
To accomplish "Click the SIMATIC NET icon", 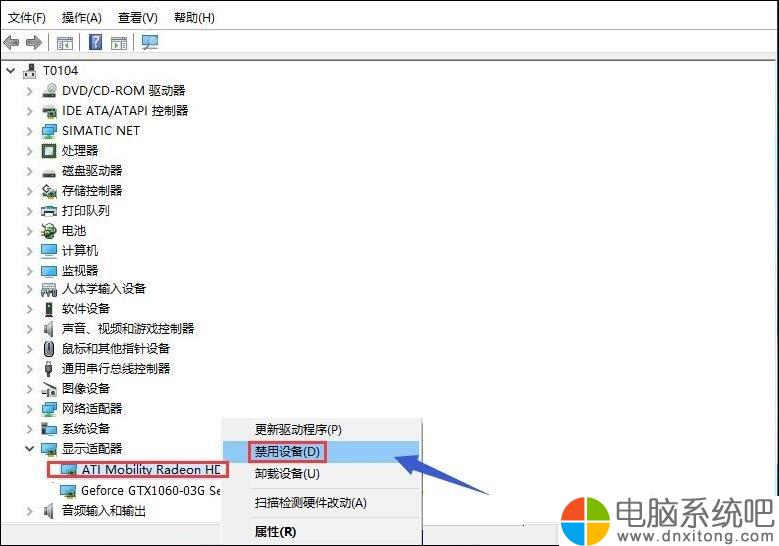I will click(x=49, y=131).
